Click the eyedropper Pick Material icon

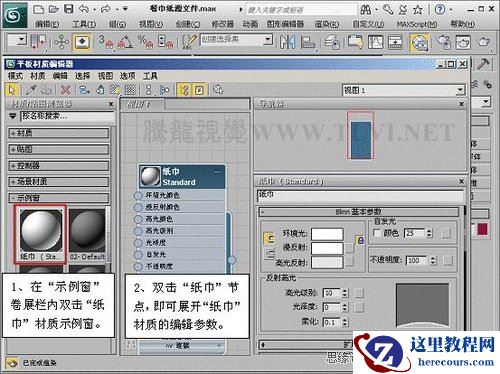31,90
